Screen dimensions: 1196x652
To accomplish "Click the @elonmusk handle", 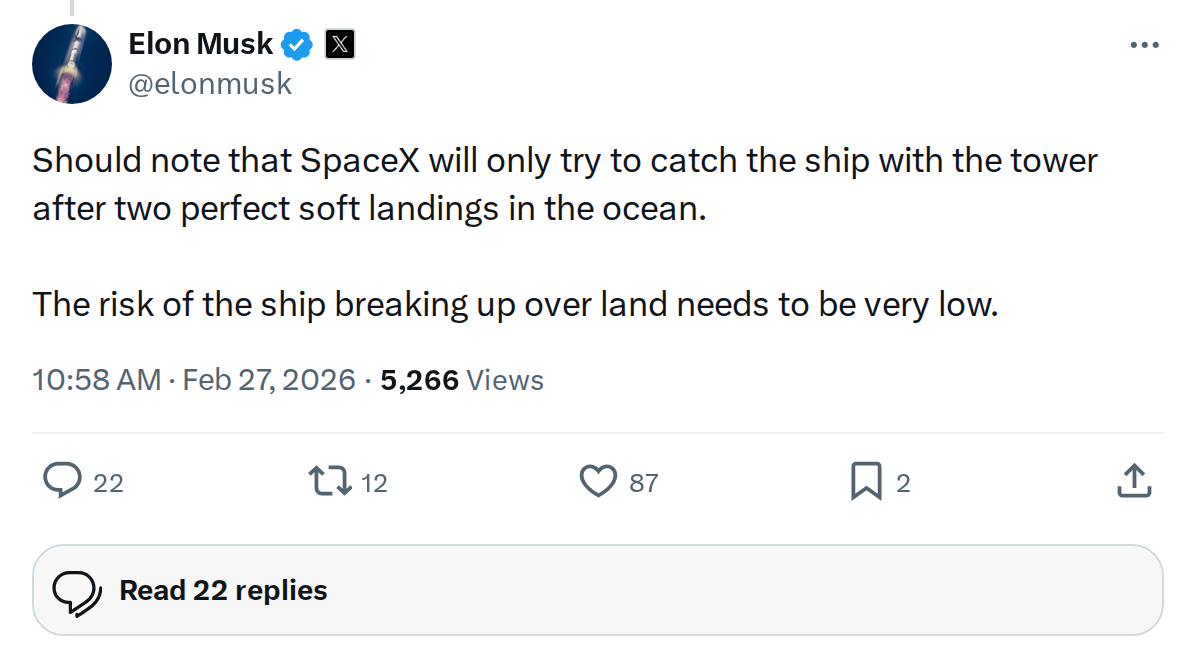I will pos(211,83).
